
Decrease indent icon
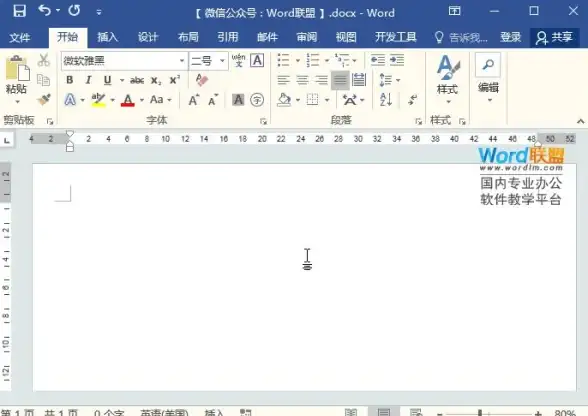pos(378,60)
